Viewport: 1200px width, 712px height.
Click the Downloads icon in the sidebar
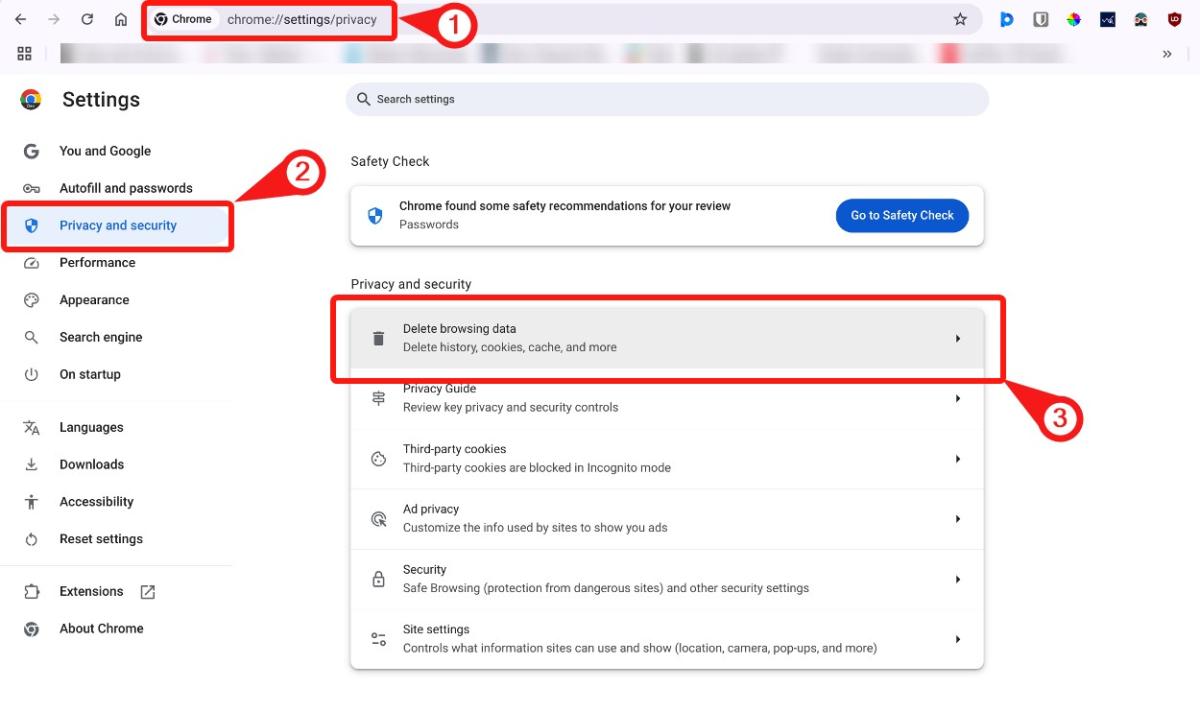point(30,464)
